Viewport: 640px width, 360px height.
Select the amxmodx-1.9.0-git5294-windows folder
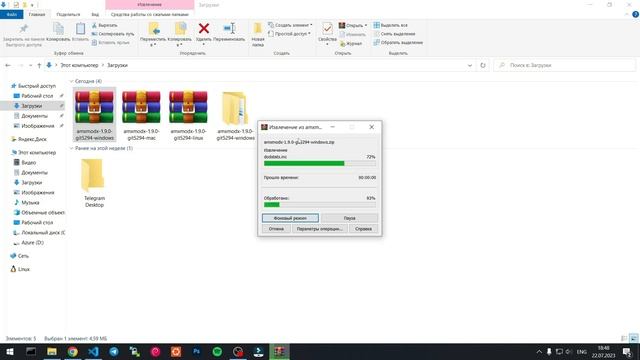(x=236, y=115)
